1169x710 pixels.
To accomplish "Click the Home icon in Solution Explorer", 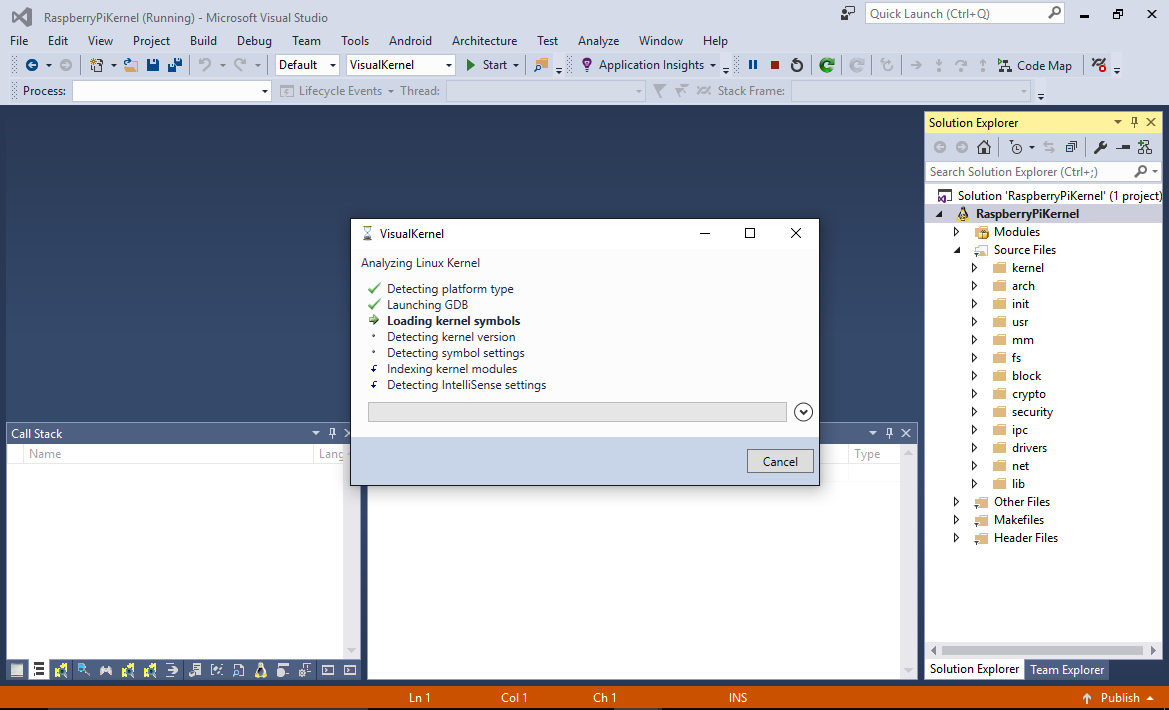I will coord(984,147).
